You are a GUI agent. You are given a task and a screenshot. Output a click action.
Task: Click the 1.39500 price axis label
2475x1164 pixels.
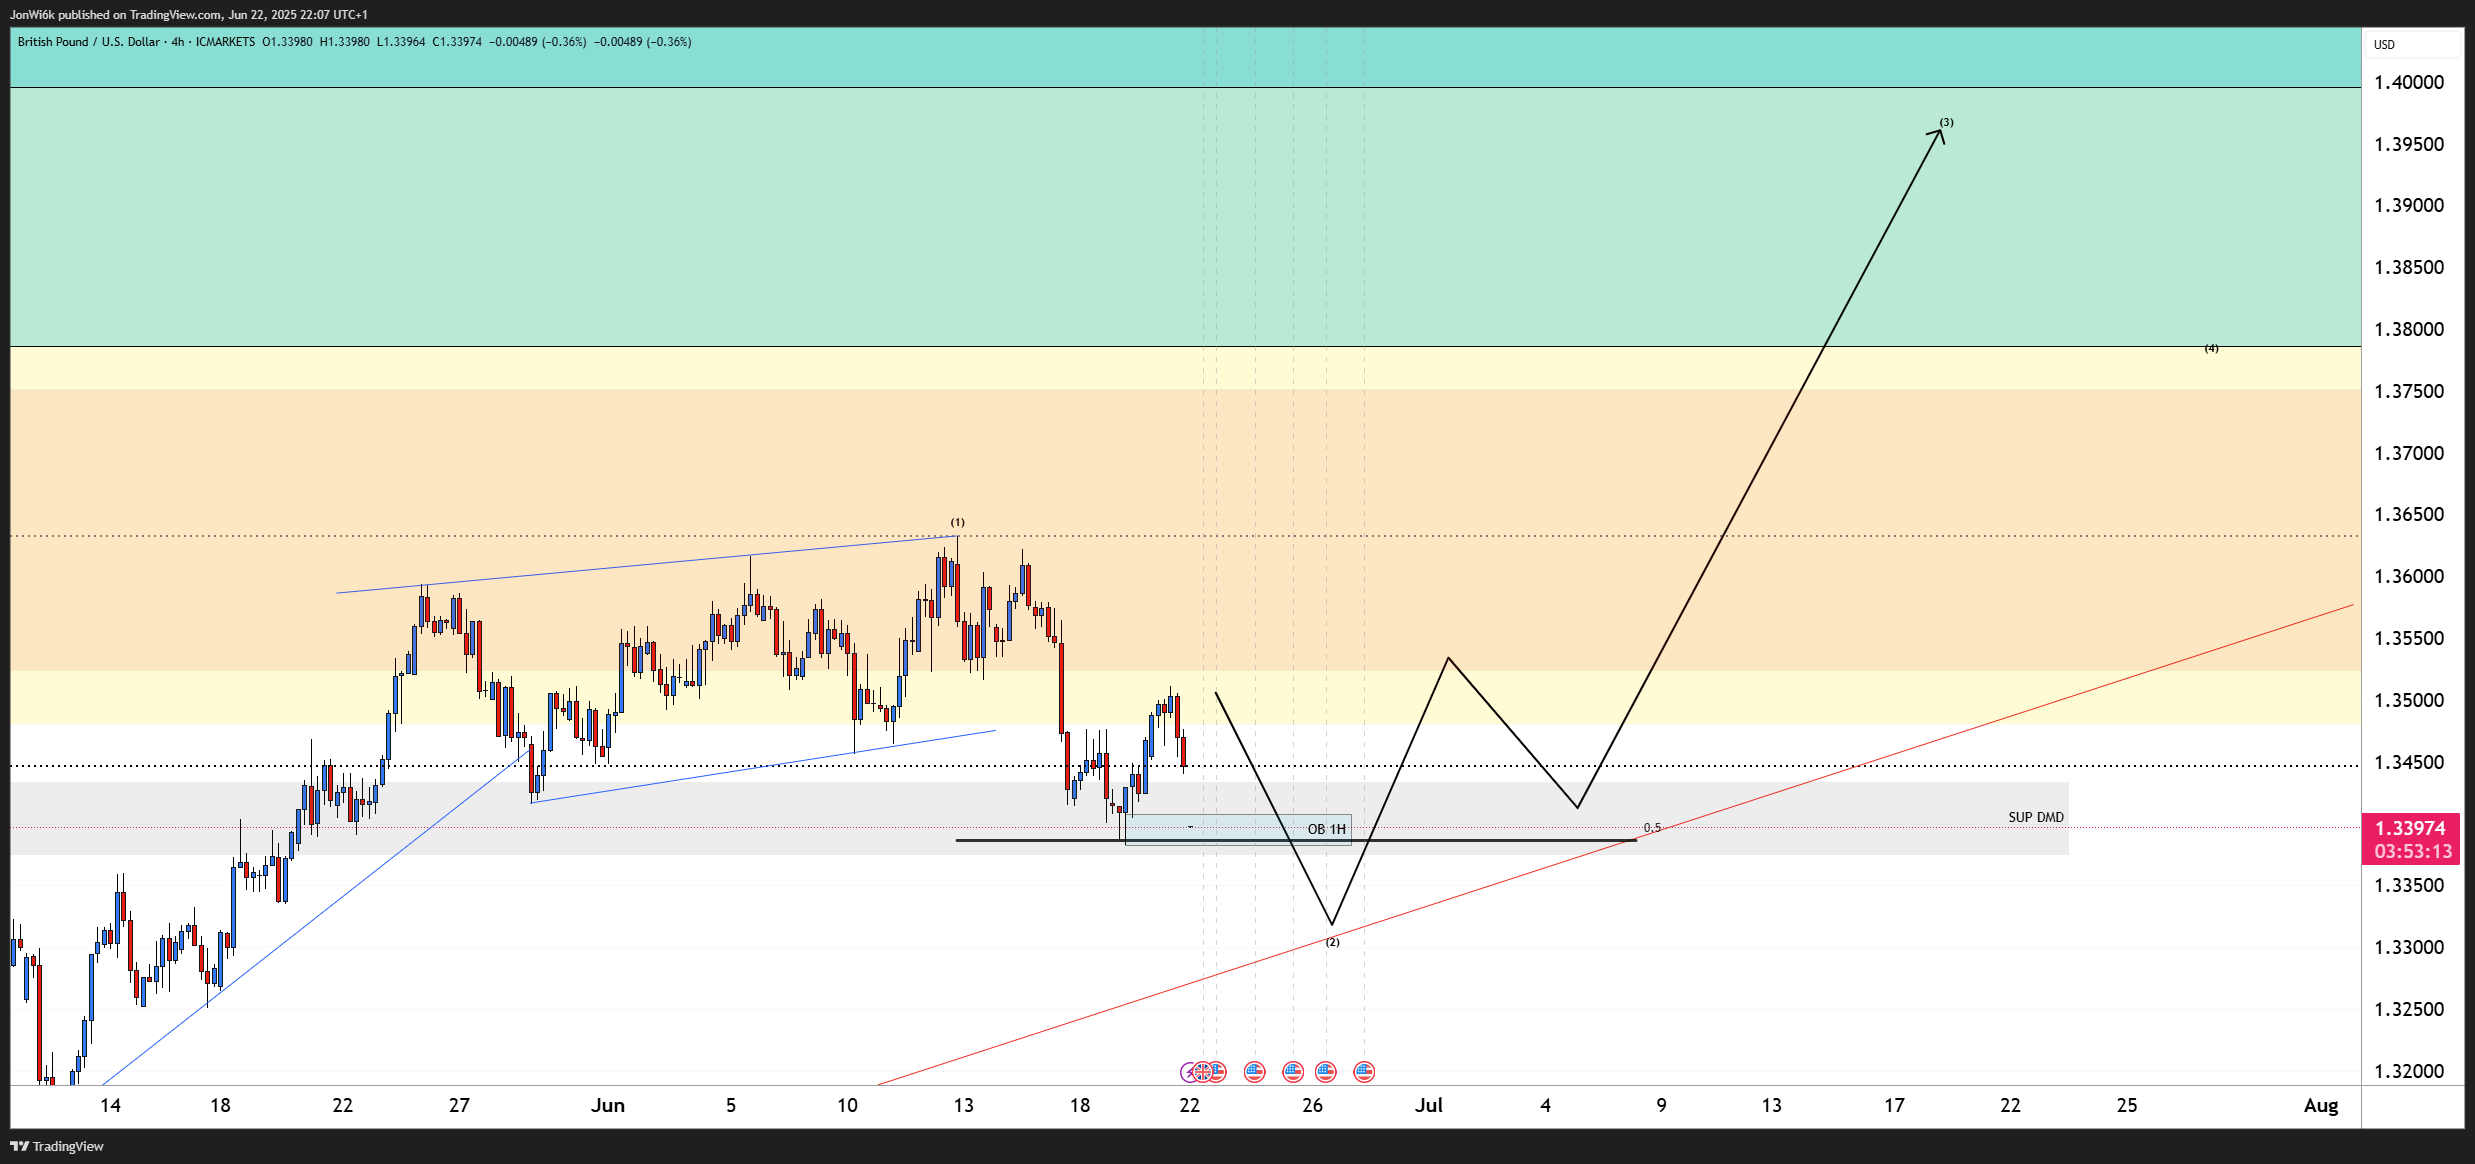click(x=2409, y=144)
